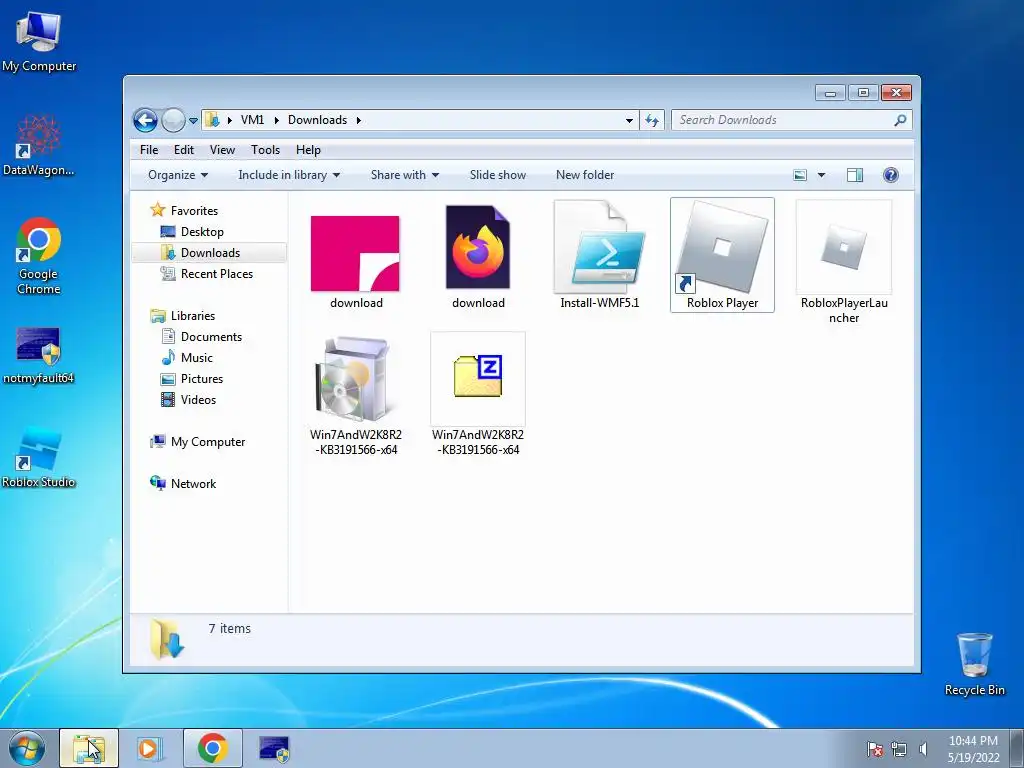Open the Action Center flag tray icon
The height and width of the screenshot is (768, 1024).
coord(874,749)
